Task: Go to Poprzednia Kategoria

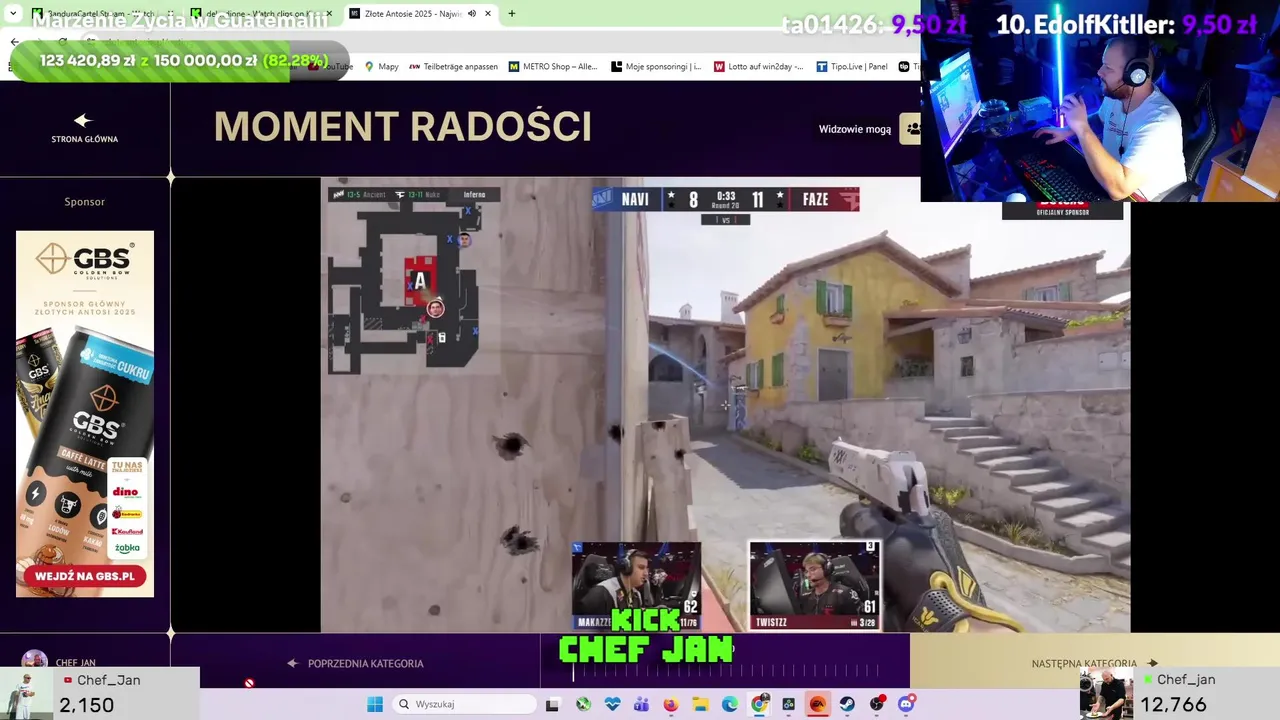Action: point(355,663)
